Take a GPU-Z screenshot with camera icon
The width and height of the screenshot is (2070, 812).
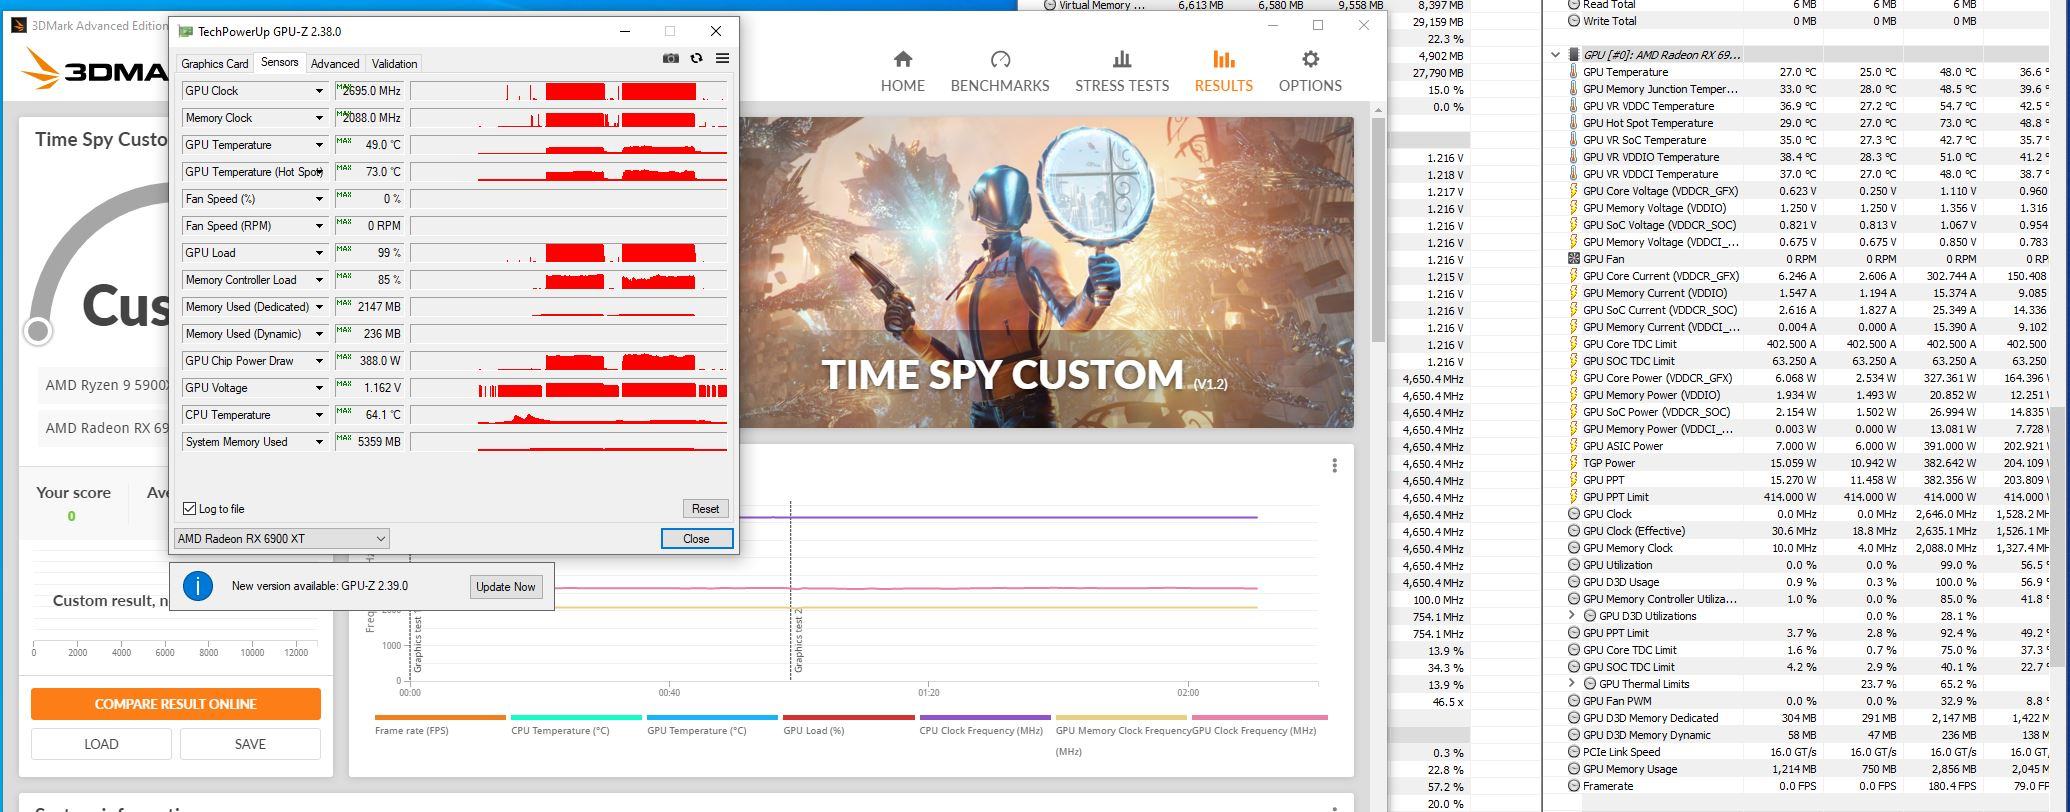pos(670,59)
